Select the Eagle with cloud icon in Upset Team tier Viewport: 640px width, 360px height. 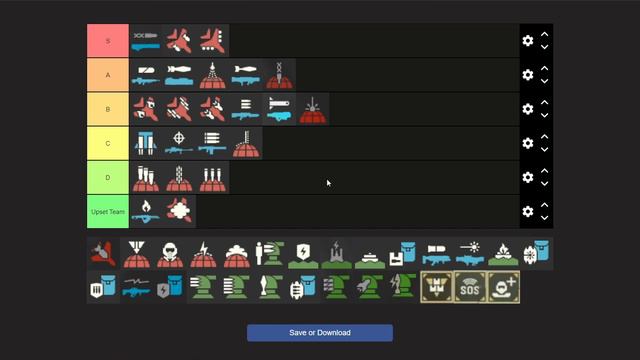pyautogui.click(x=179, y=211)
